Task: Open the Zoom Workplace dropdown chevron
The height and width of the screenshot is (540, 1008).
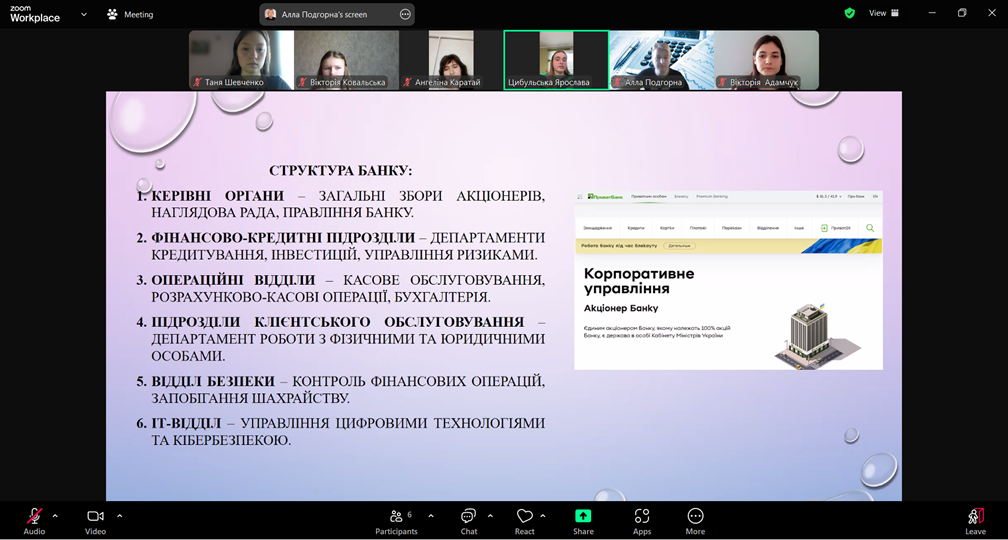Action: [84, 15]
